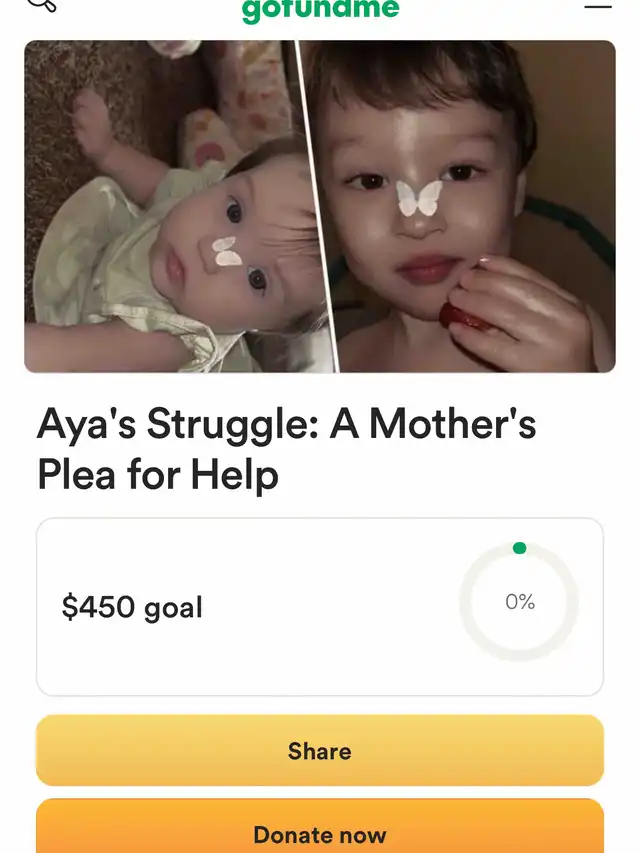Click the 0% progress label
Image resolution: width=640 pixels, height=853 pixels.
coord(520,602)
